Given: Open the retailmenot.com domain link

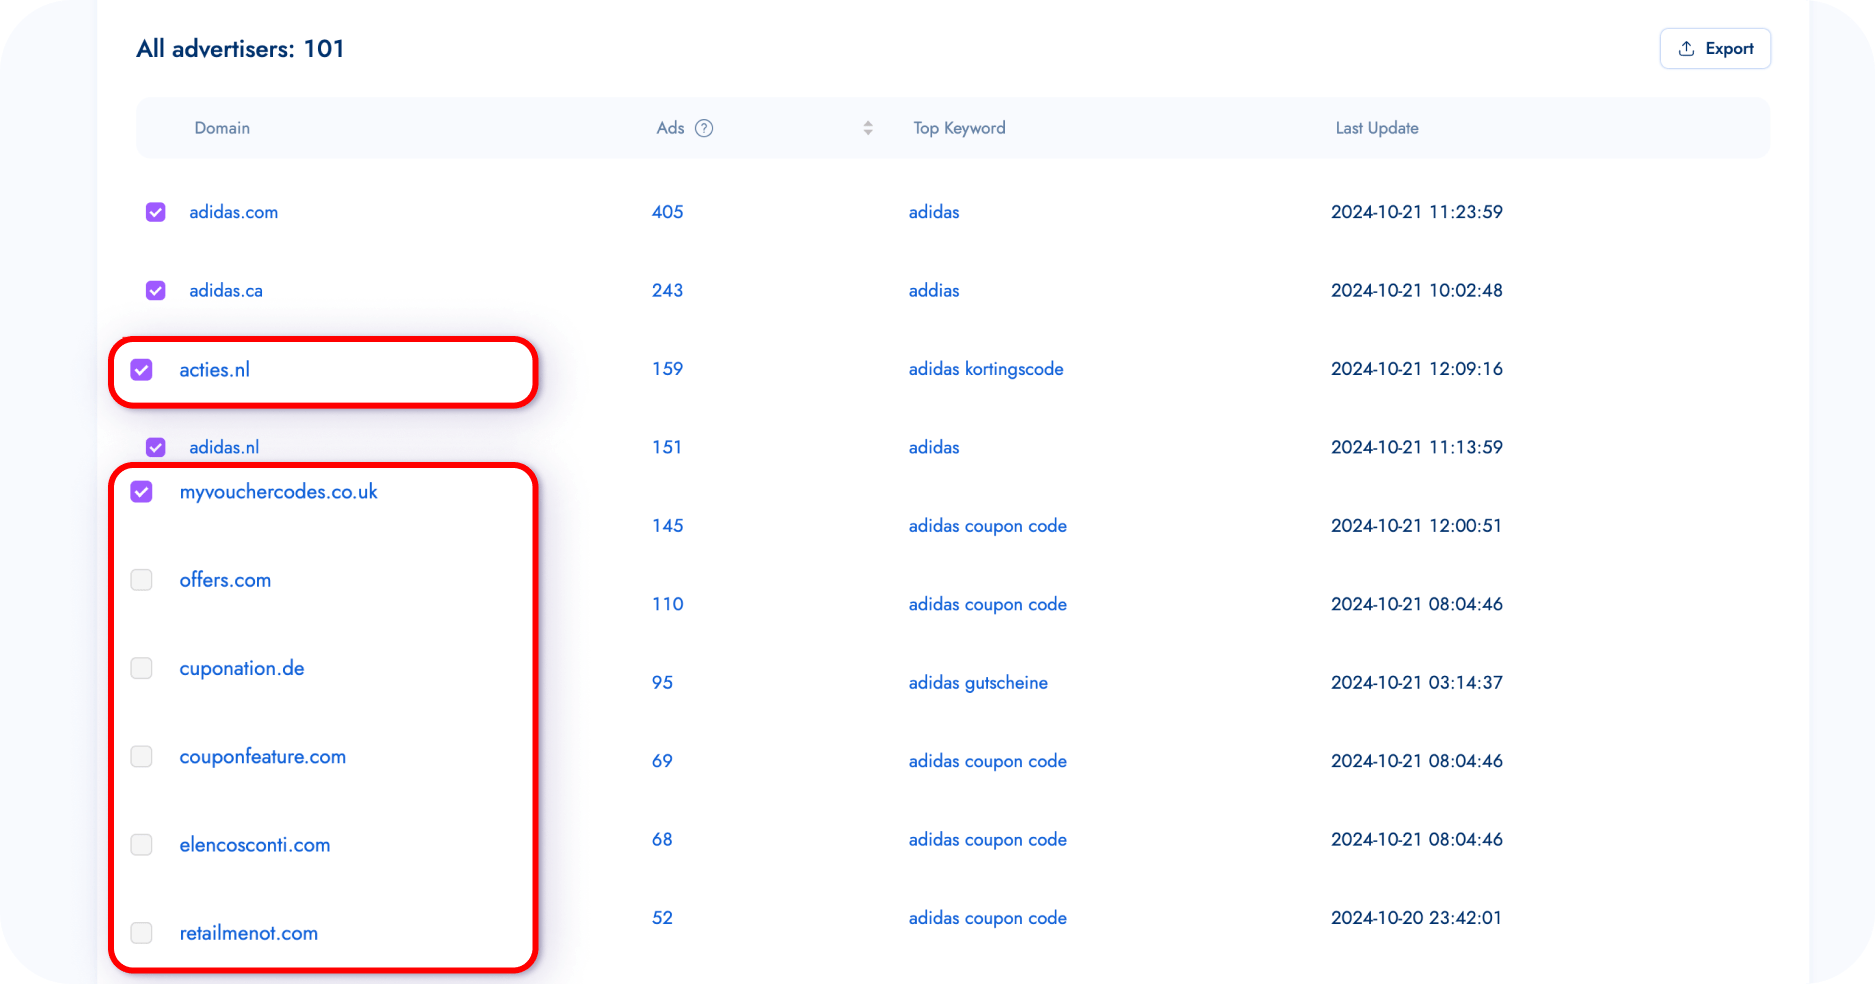Looking at the screenshot, I should tap(249, 933).
